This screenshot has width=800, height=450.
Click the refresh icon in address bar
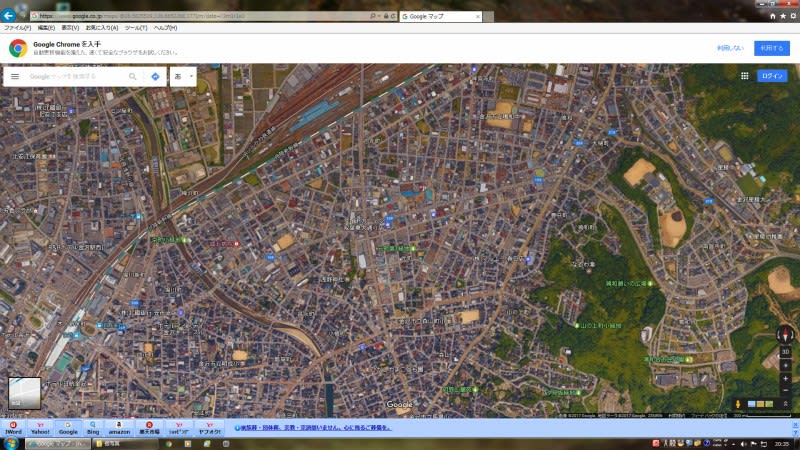393,16
